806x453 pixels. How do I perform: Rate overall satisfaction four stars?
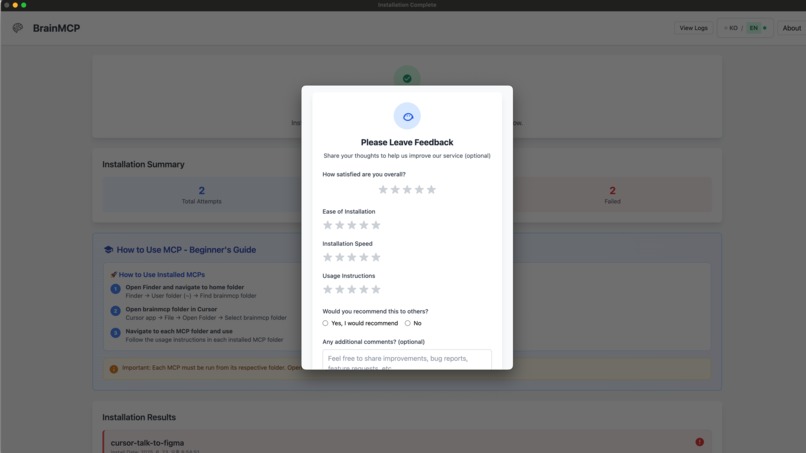click(x=419, y=190)
